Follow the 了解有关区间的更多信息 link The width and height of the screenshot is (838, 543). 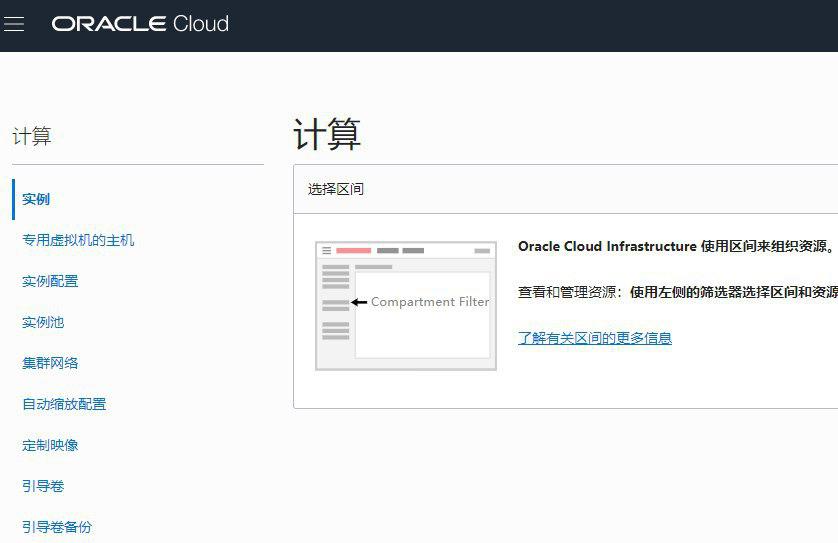pos(594,338)
